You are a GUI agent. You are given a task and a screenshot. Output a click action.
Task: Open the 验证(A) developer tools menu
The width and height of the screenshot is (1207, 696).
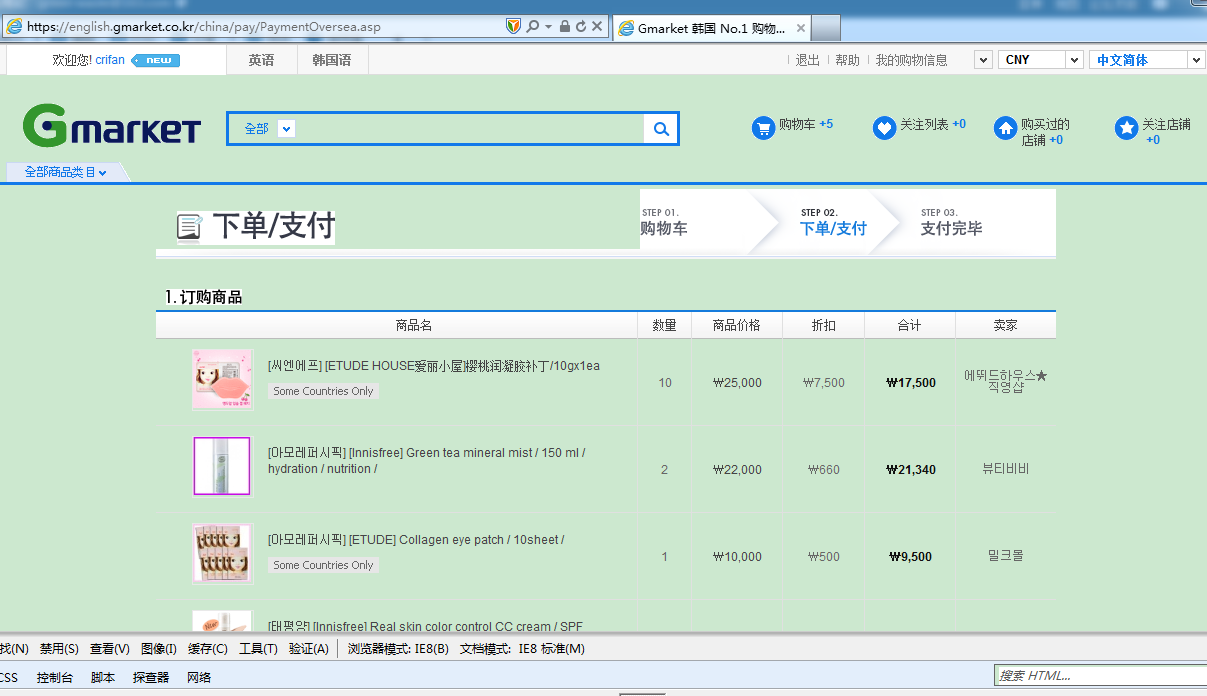(308, 649)
